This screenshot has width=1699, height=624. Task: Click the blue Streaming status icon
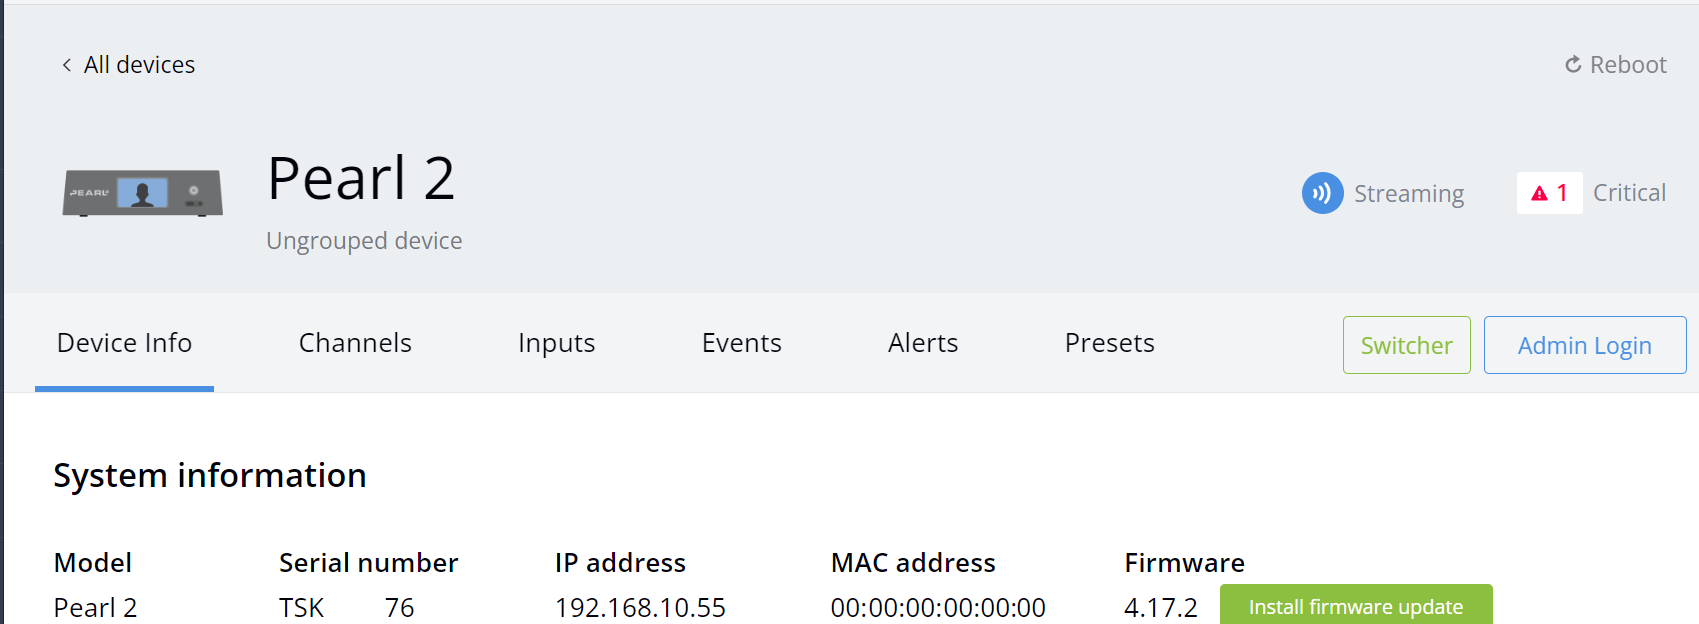tap(1322, 193)
